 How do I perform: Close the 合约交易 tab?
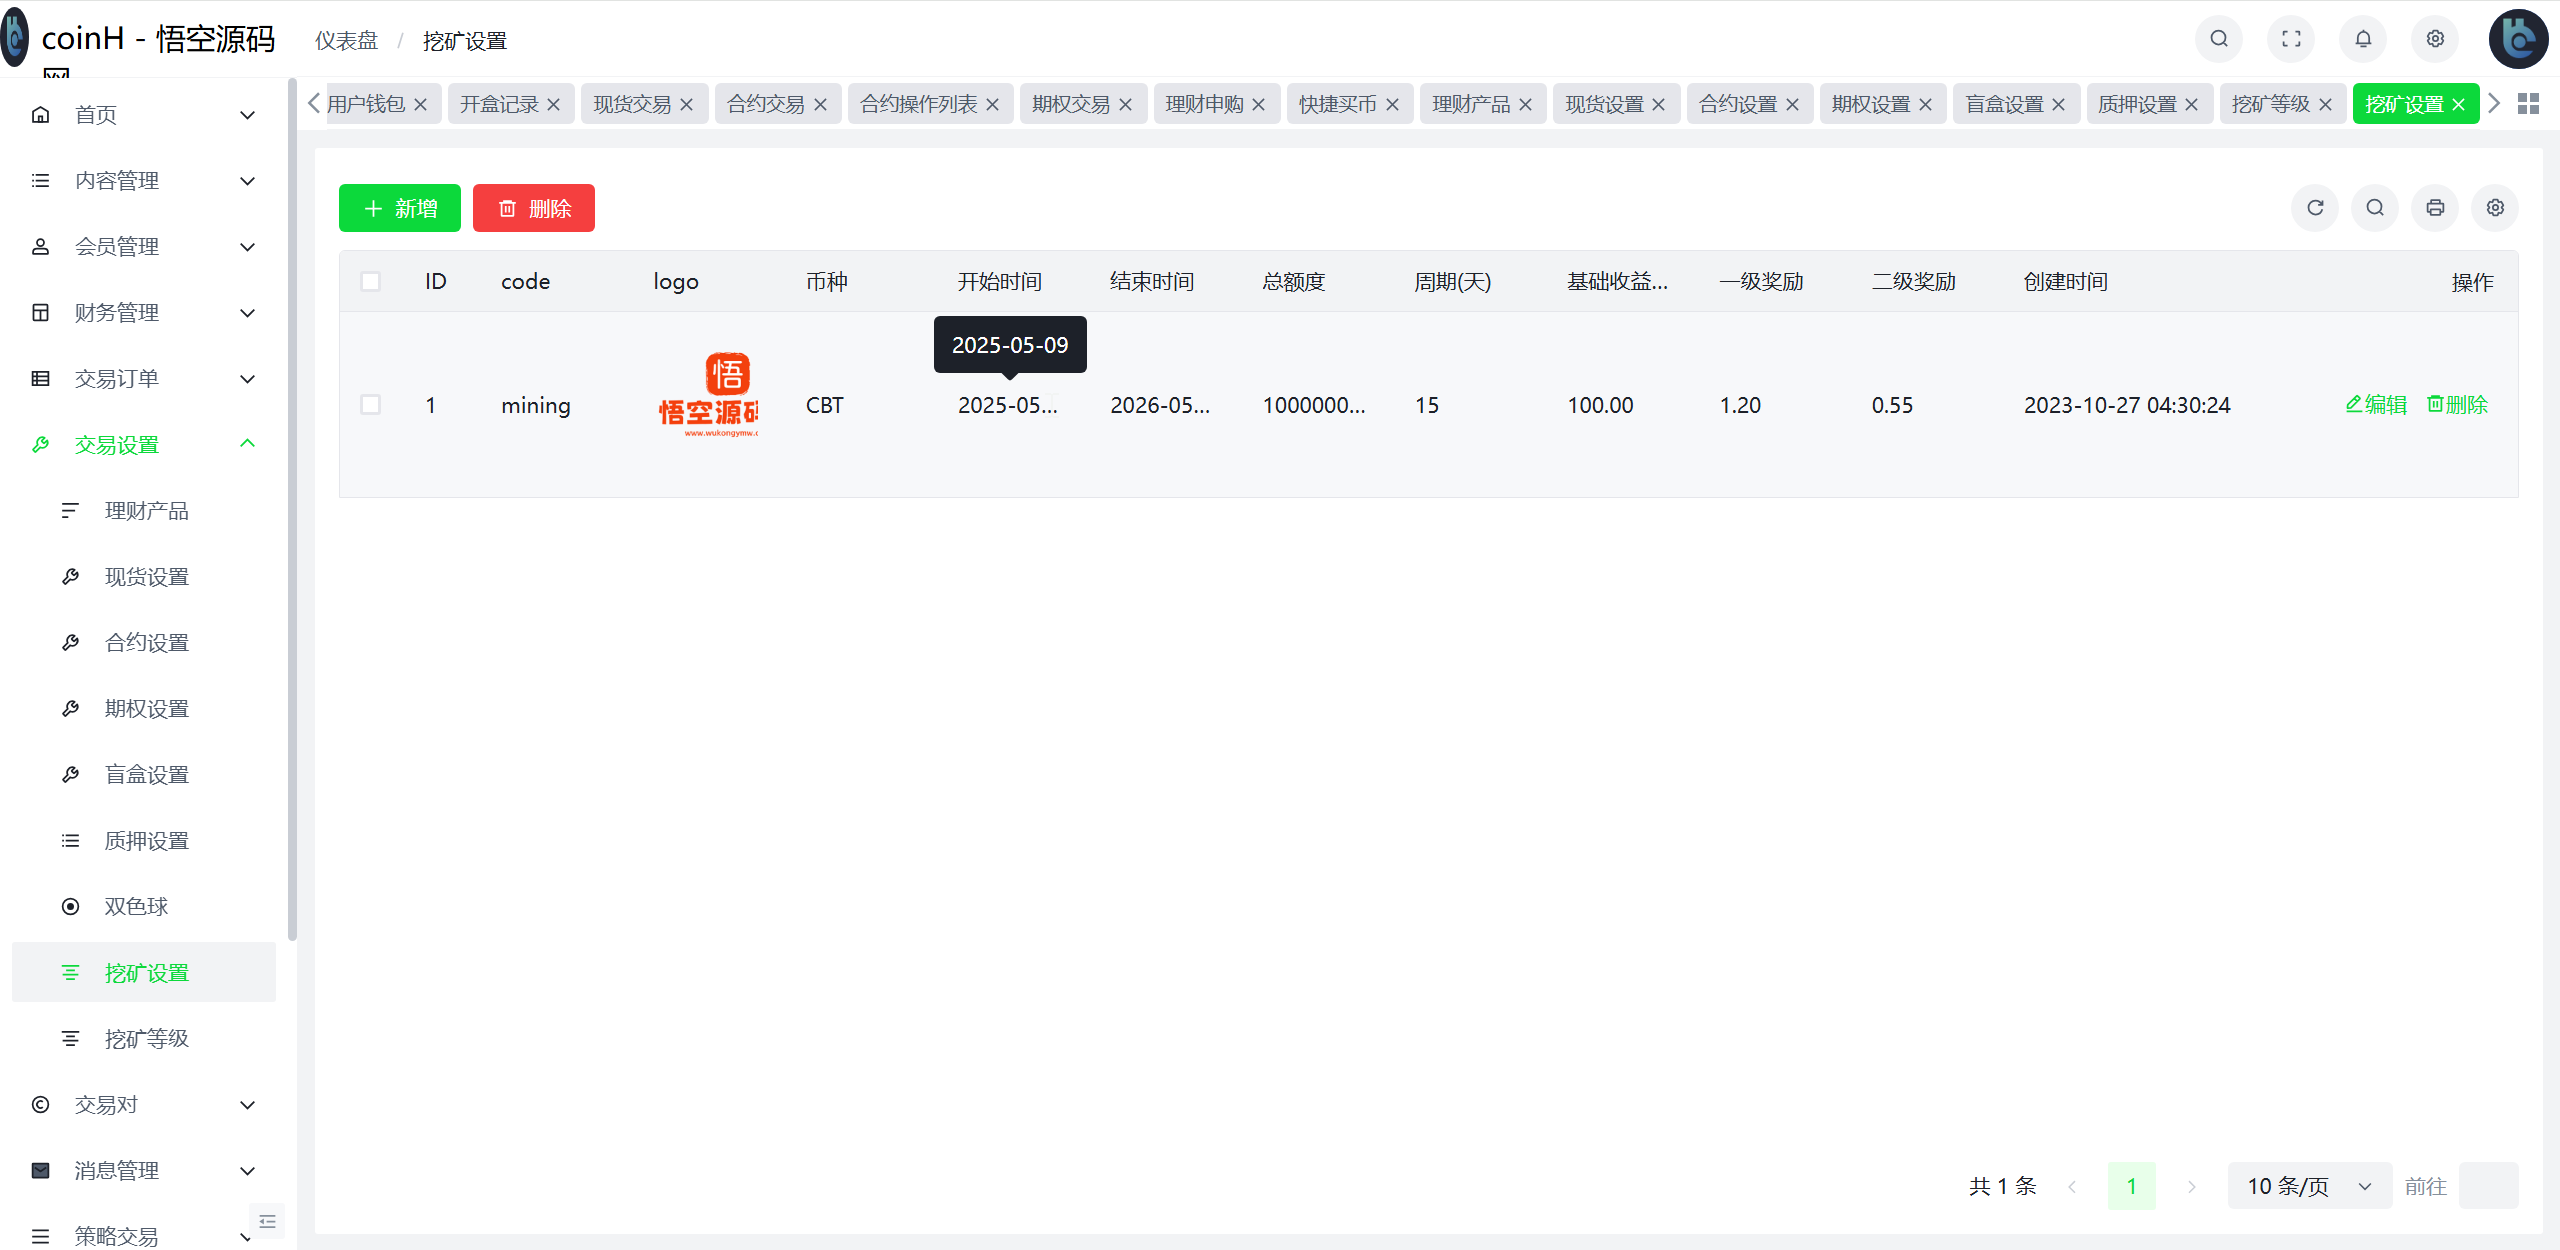[820, 104]
